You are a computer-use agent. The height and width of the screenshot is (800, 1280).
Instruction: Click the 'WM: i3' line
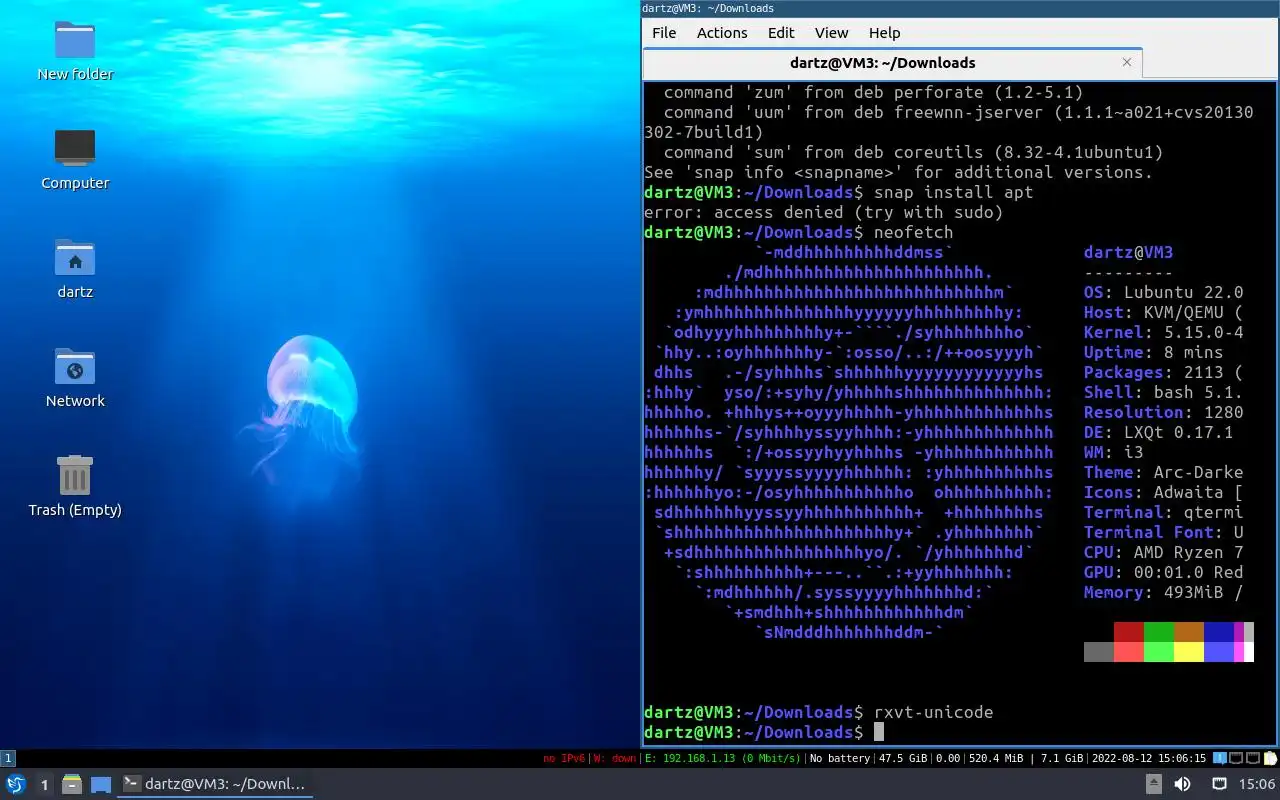1114,452
